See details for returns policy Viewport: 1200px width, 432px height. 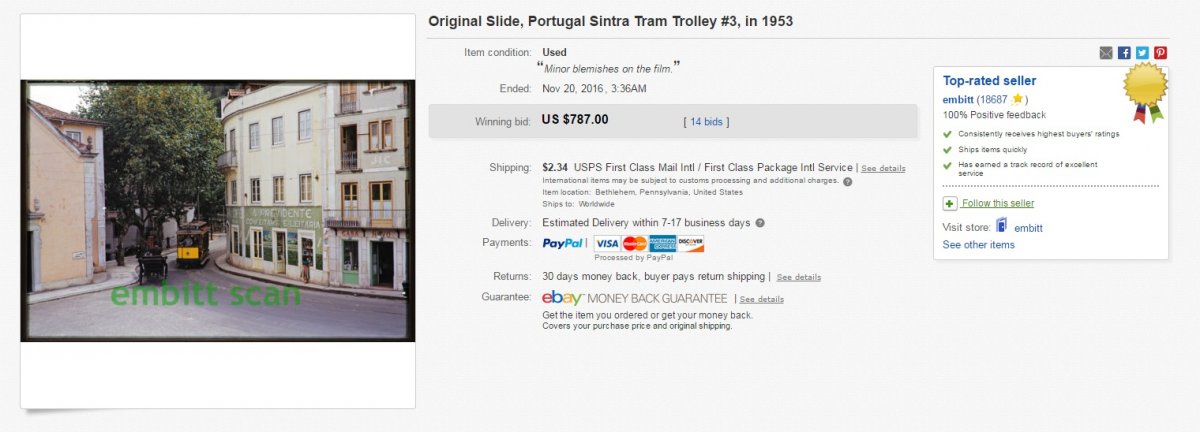click(799, 277)
